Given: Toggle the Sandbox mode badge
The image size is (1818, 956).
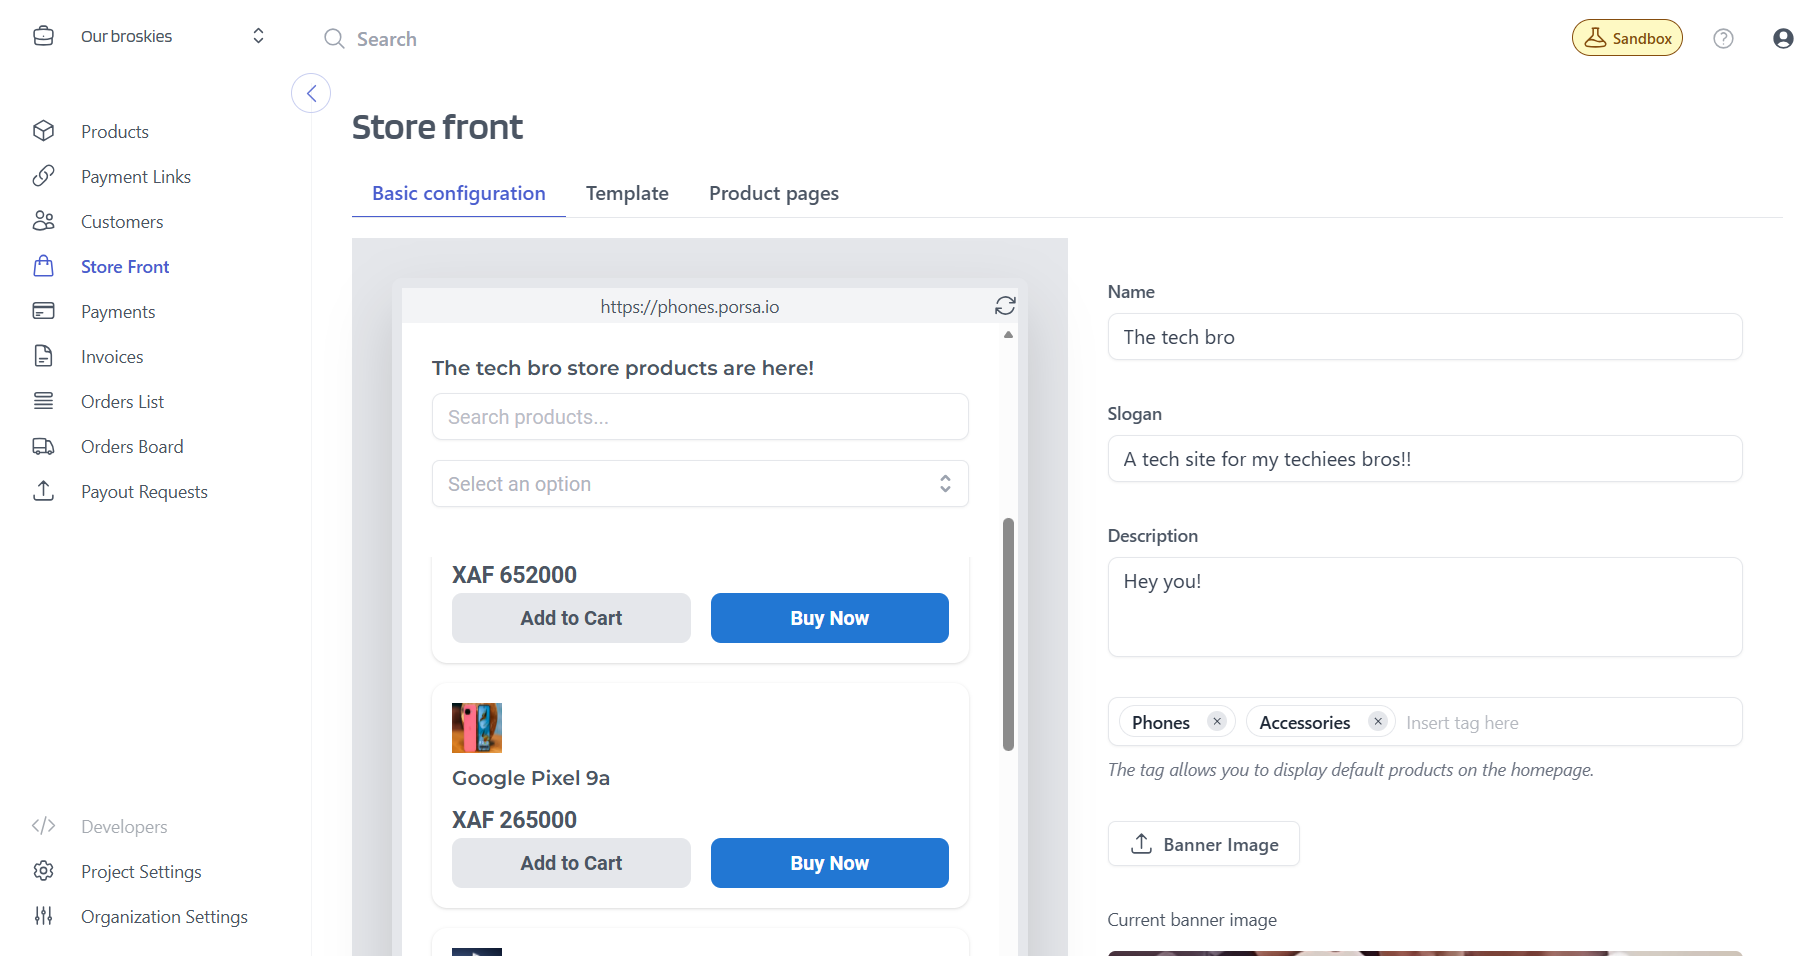Looking at the screenshot, I should tap(1627, 37).
